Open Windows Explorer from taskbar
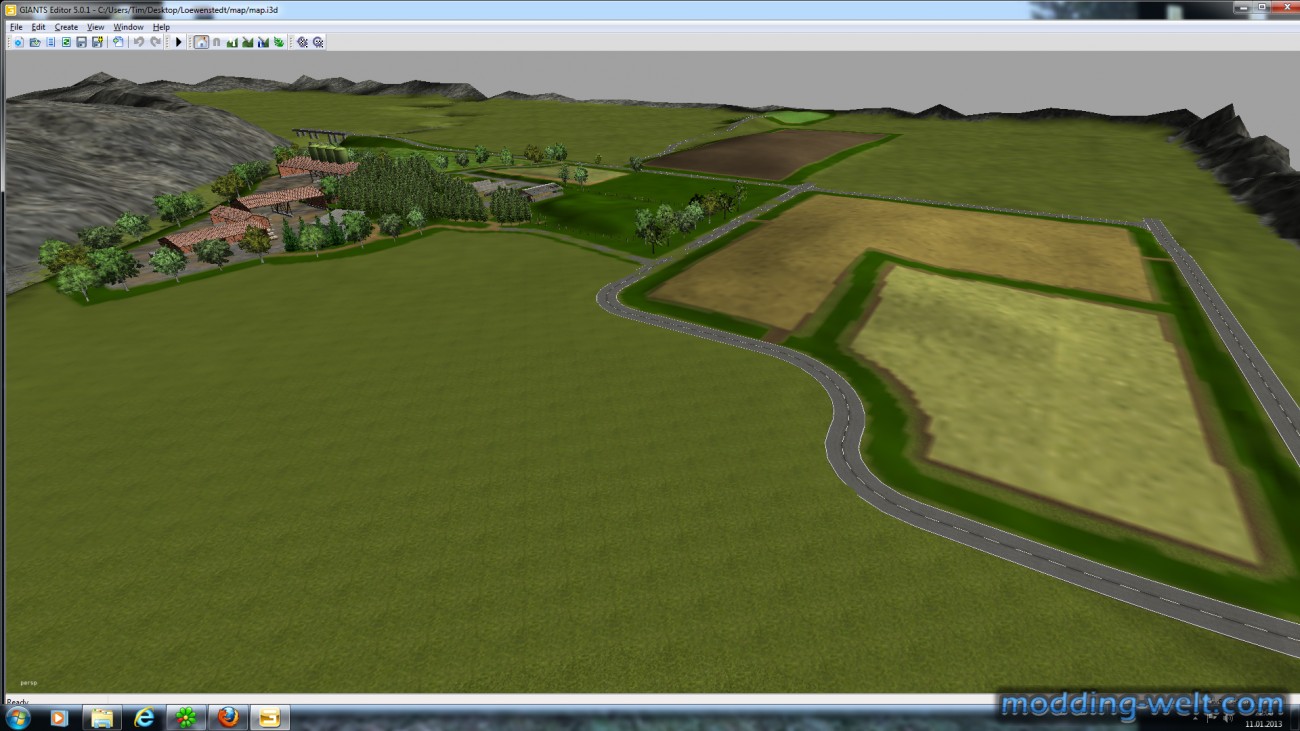Screen dimensions: 1300x731 coord(101,718)
